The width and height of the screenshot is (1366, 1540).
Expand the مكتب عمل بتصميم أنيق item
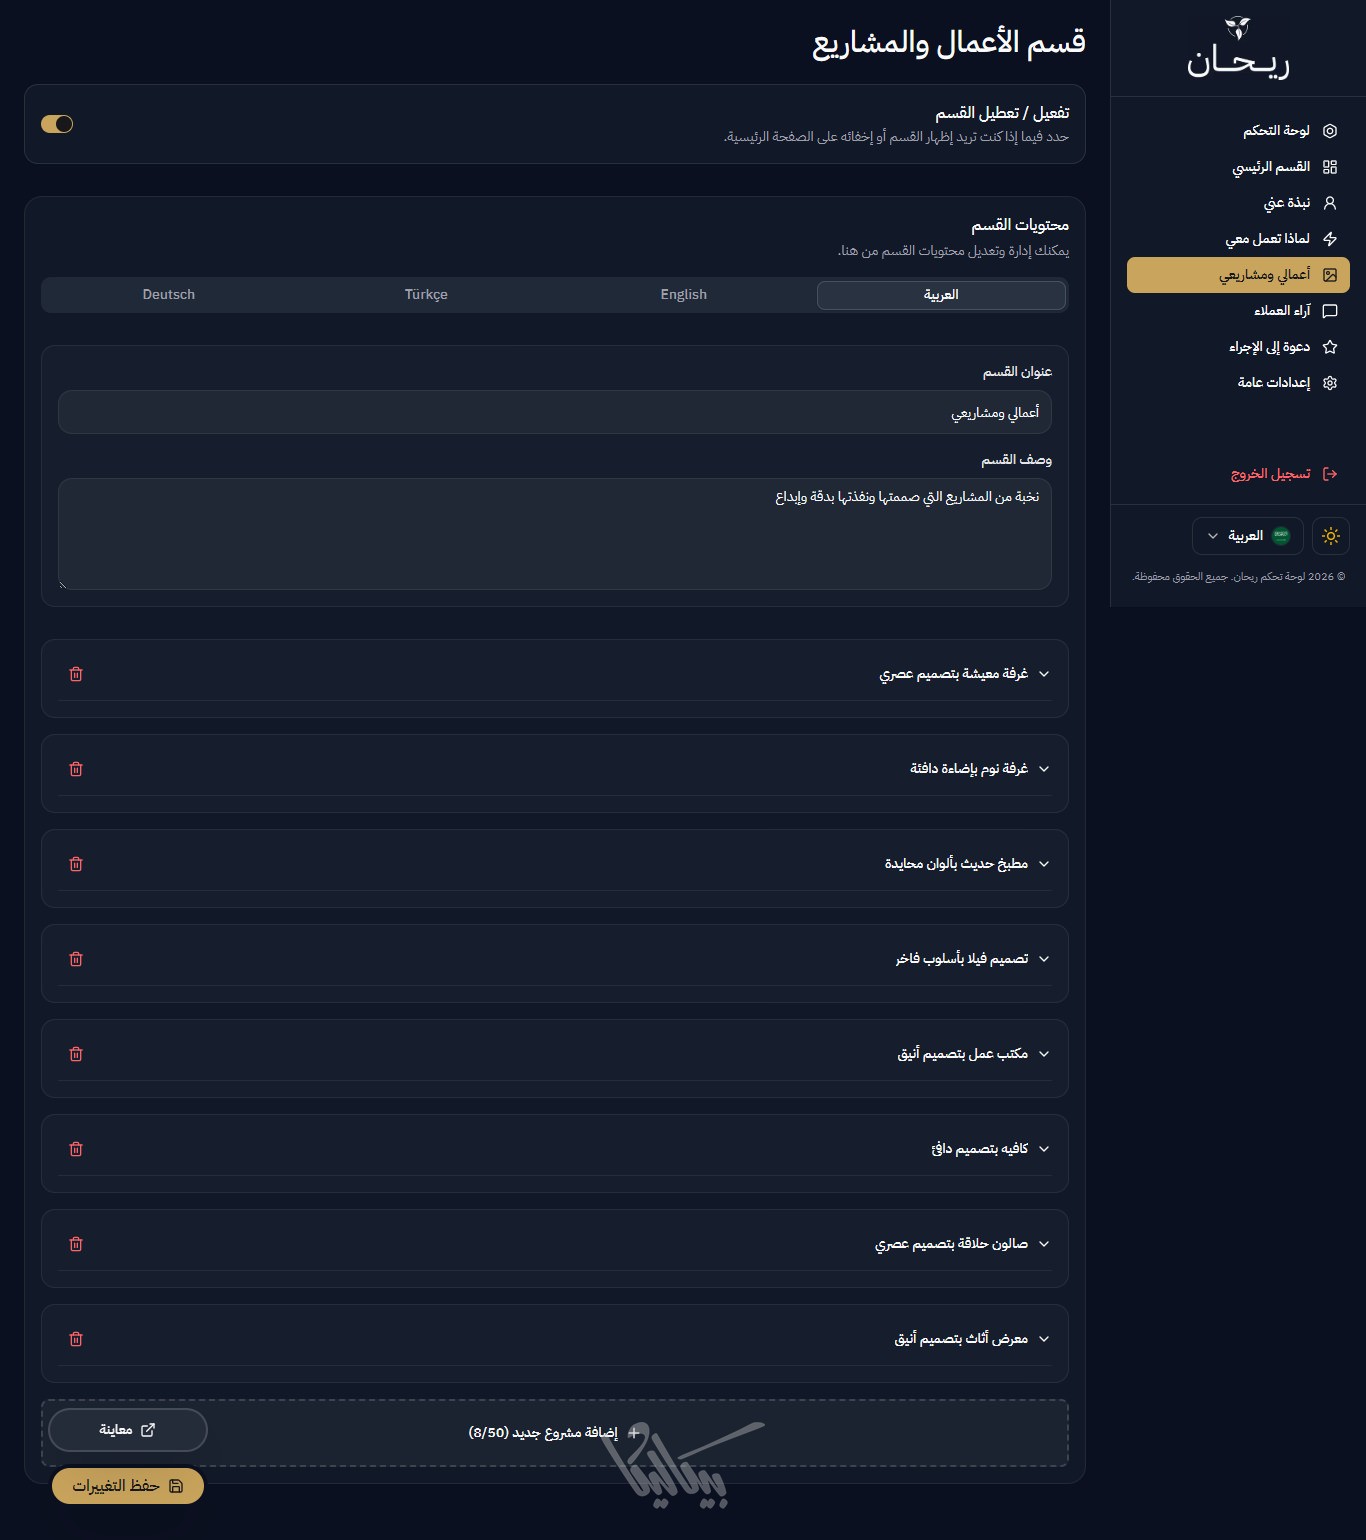coord(962,1054)
